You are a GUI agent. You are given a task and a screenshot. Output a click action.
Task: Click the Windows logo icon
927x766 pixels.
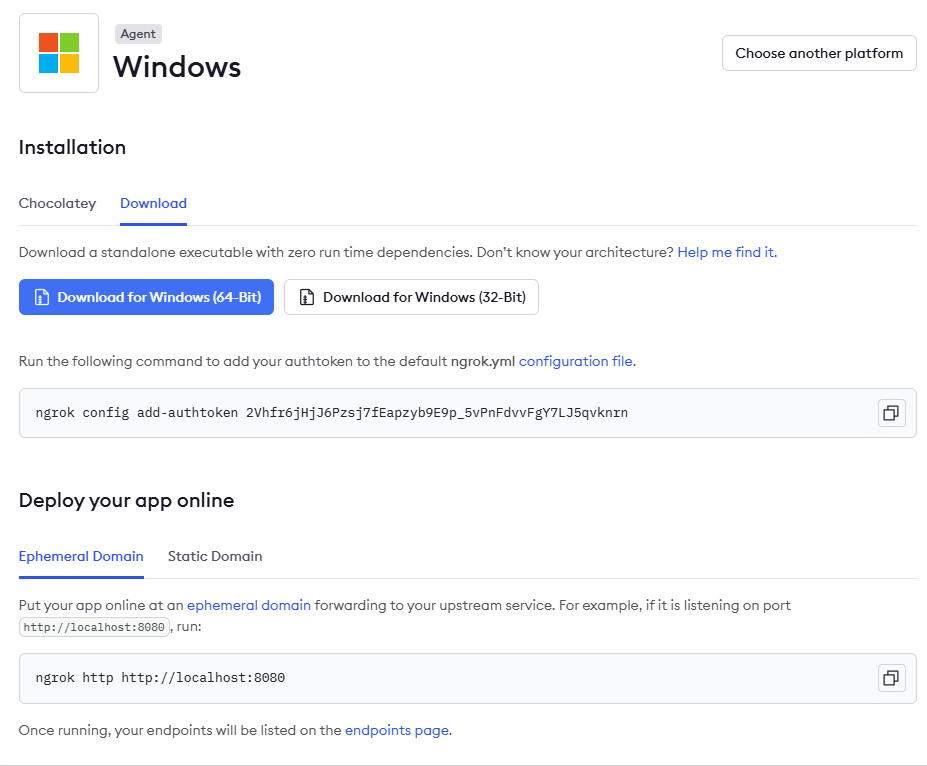[59, 53]
